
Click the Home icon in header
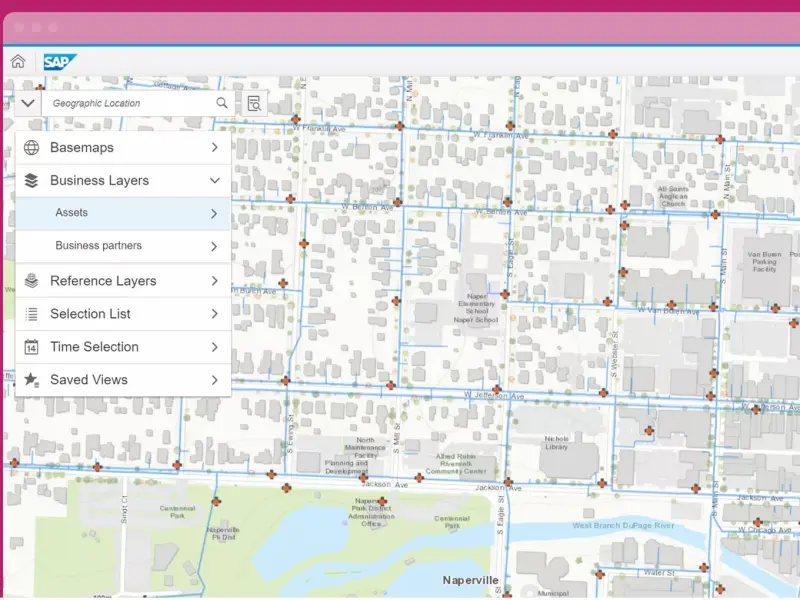[18, 61]
